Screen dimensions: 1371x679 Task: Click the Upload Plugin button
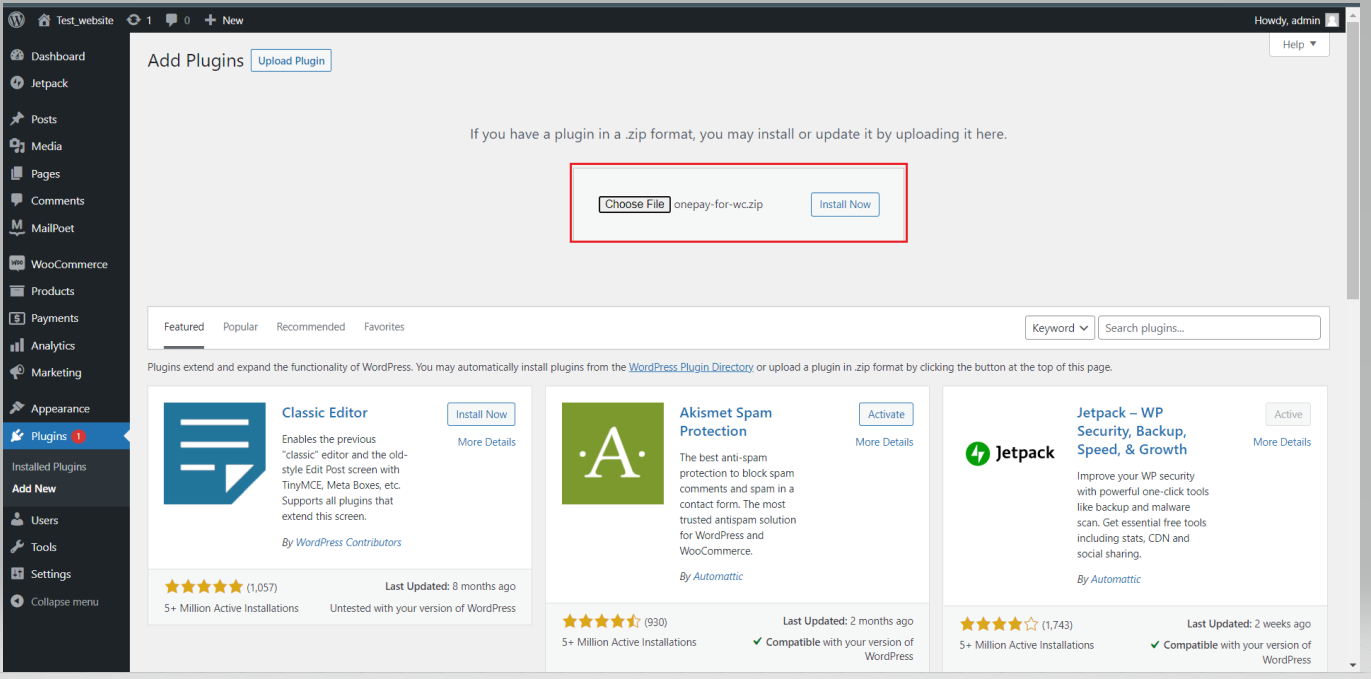291,61
